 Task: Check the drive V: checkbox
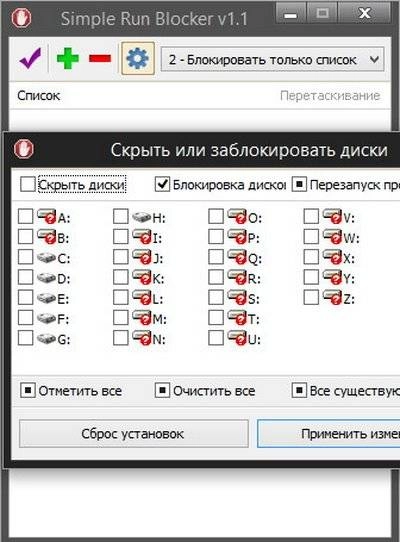(x=311, y=216)
